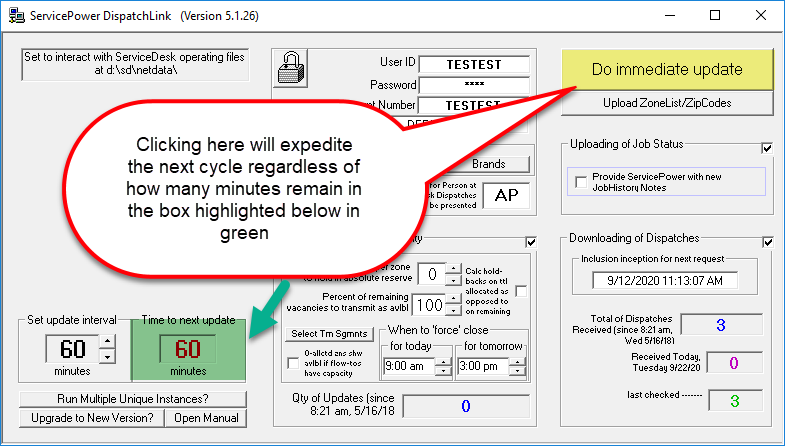The image size is (785, 446).
Task: Decrease percent of remaining vacancies value
Action: tap(453, 310)
